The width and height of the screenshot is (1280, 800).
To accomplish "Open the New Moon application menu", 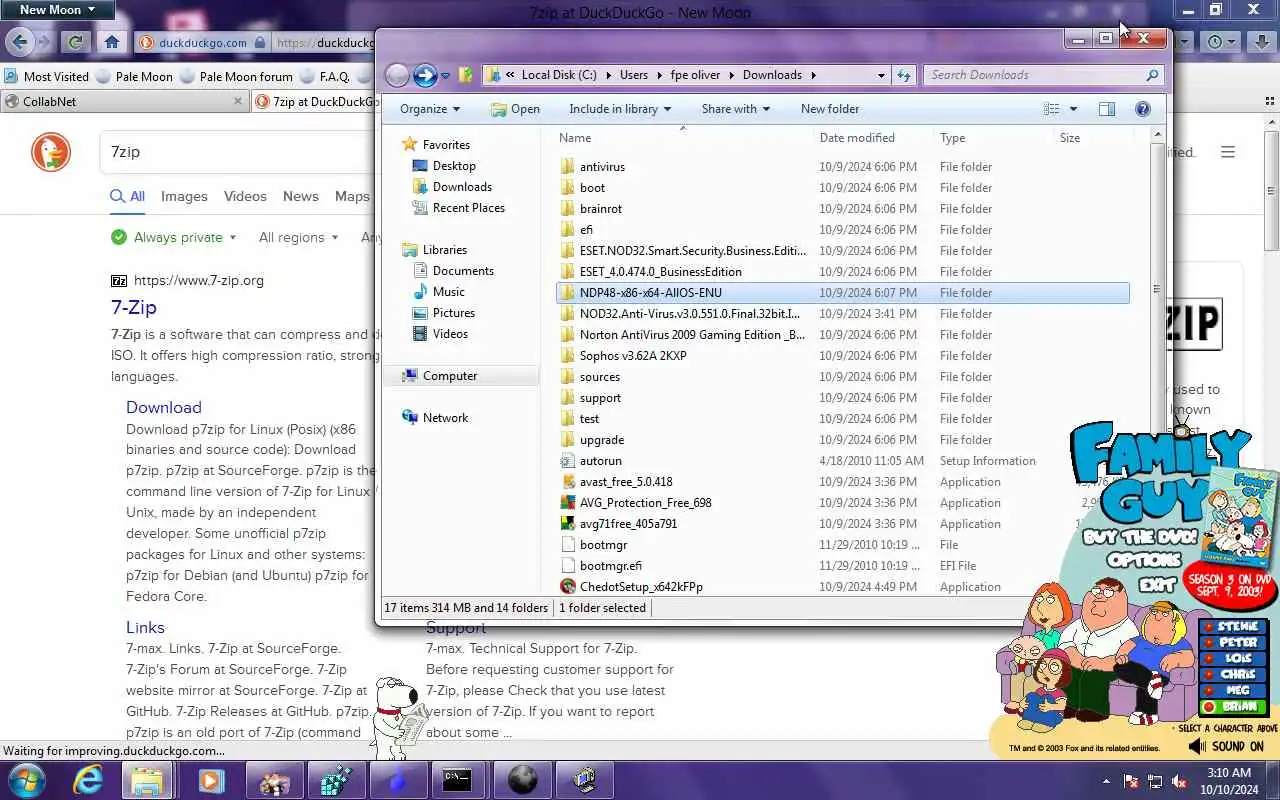I will pyautogui.click(x=57, y=10).
